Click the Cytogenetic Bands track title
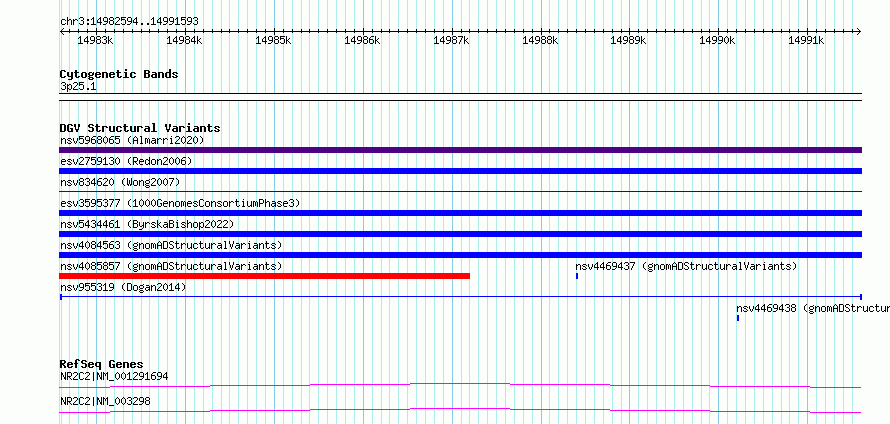The image size is (890, 424). pos(119,74)
